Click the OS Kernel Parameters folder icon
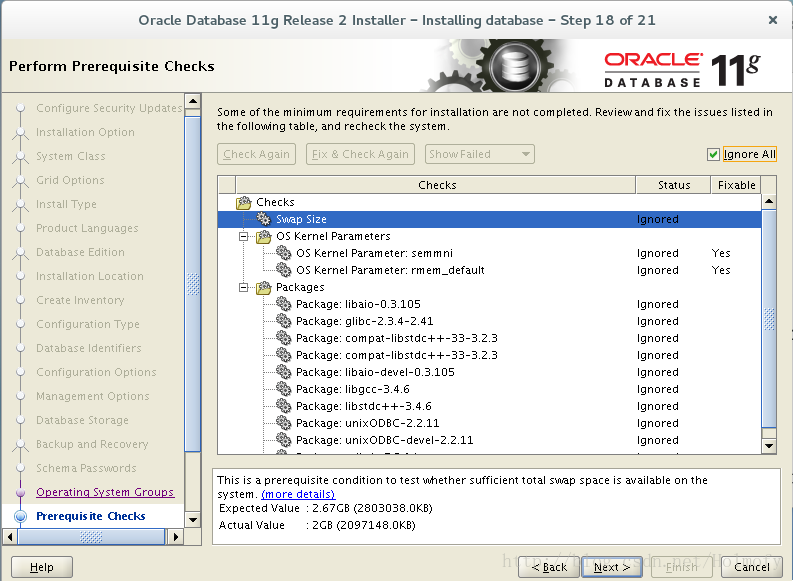Screen dimensions: 793x581 pos(264,237)
